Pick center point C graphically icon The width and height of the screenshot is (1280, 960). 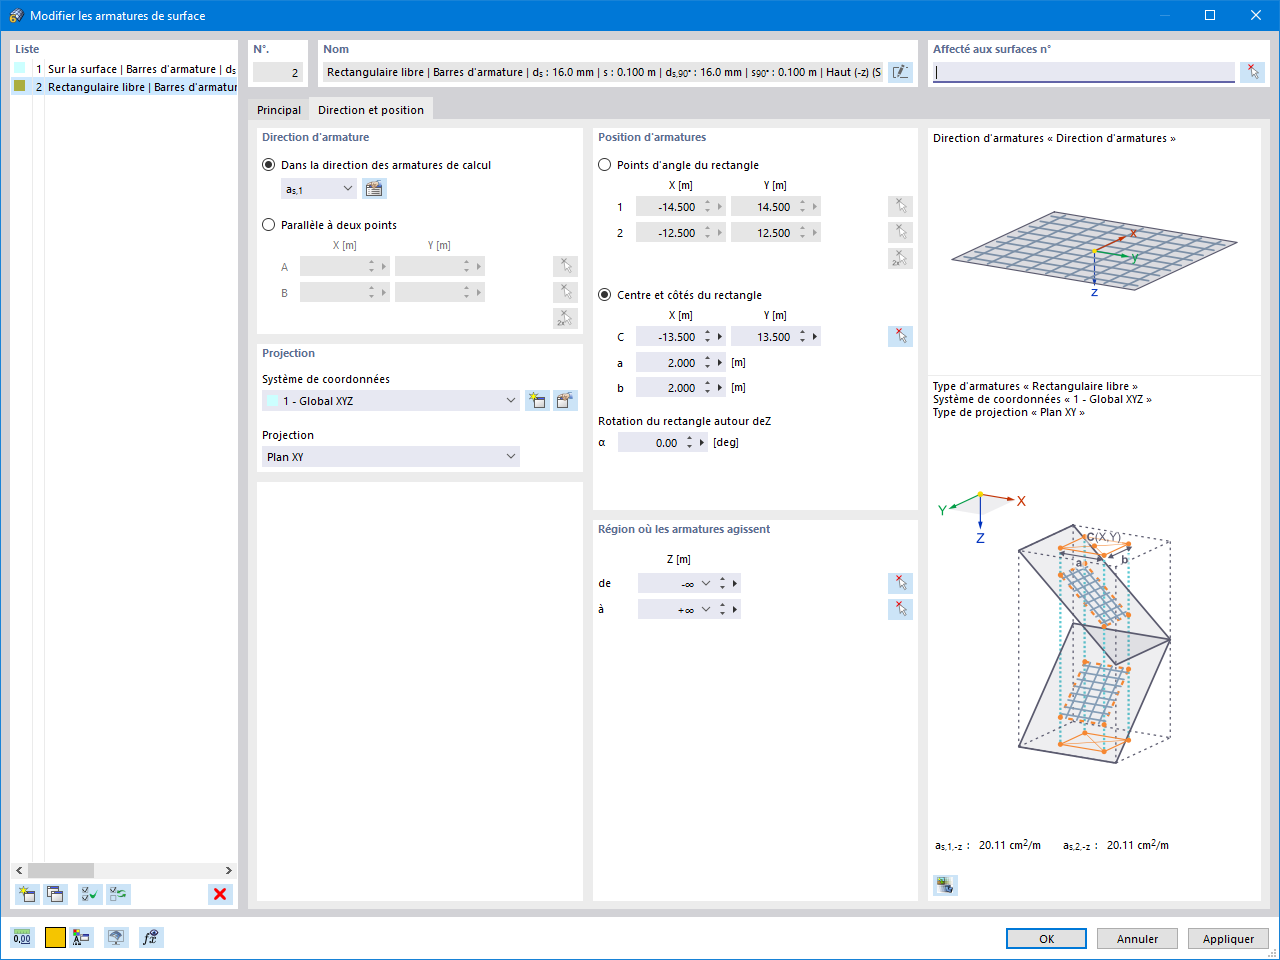(900, 337)
